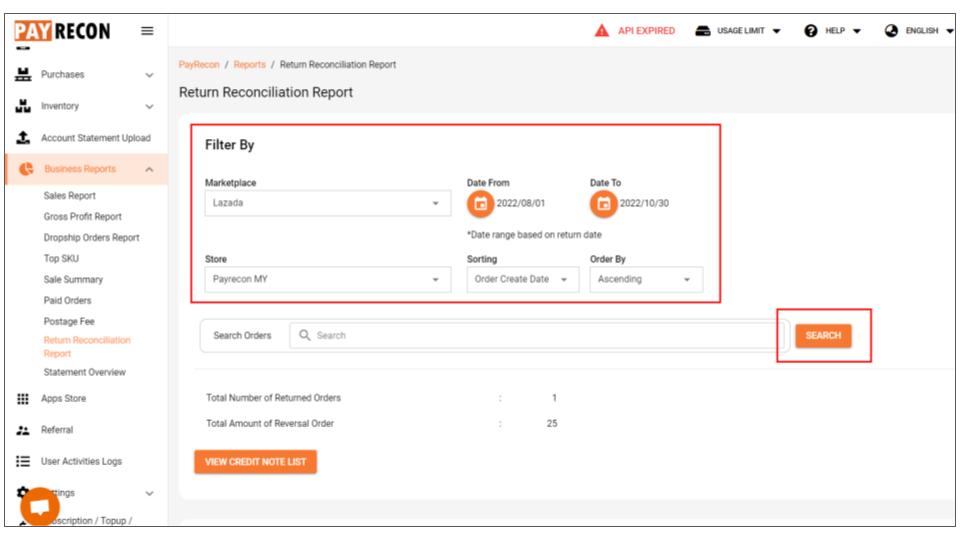Open Referral menu item
This screenshot has height=540, width=960.
coord(57,430)
